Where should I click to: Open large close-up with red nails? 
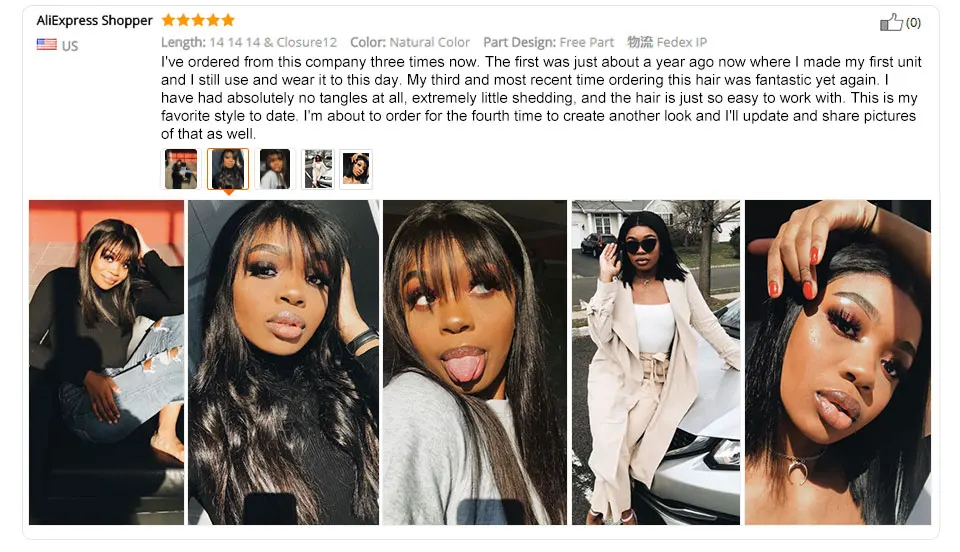click(838, 362)
